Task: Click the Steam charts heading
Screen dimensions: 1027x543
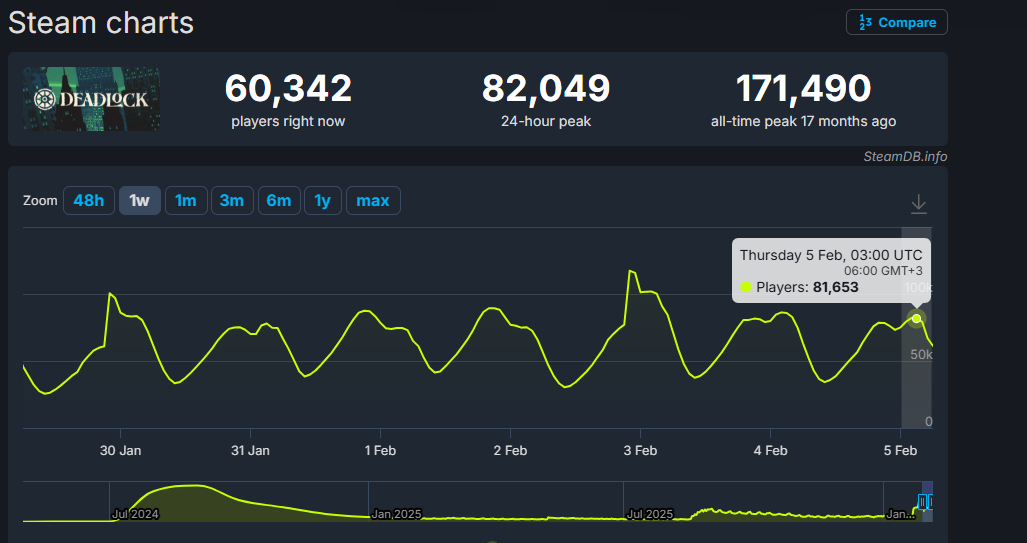Action: point(101,23)
